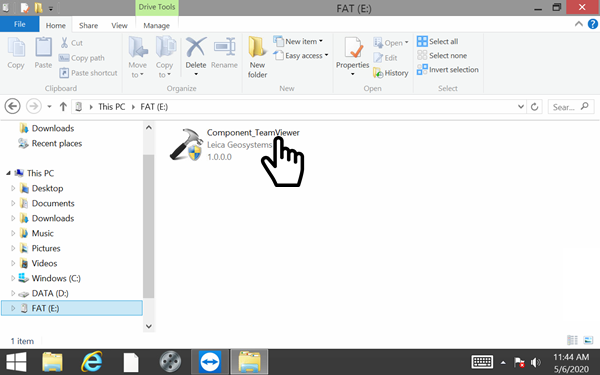600x375 pixels.
Task: Launch Internet Explorer from taskbar
Action: (92, 362)
